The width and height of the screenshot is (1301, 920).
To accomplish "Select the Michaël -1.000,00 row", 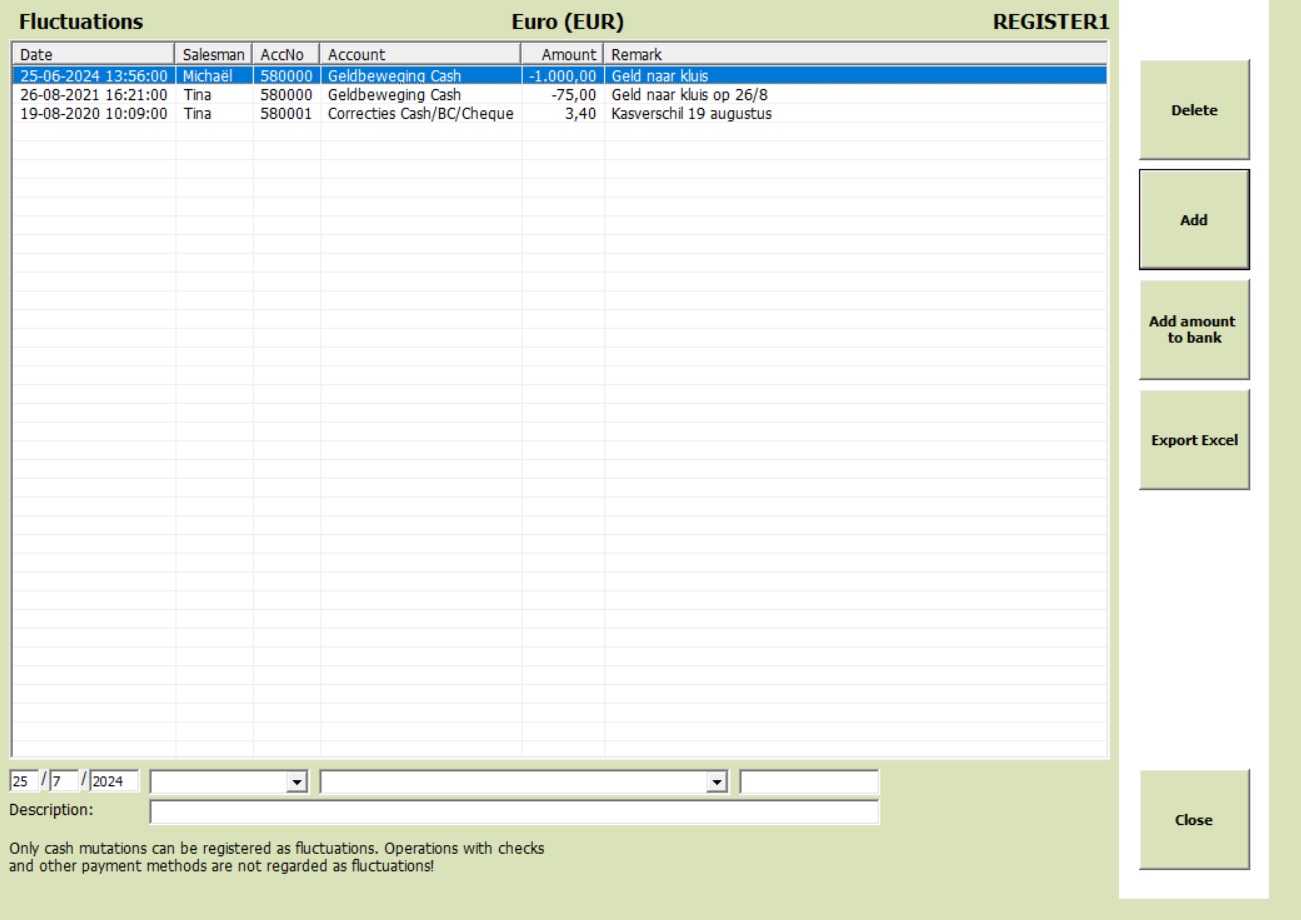I will tap(559, 75).
